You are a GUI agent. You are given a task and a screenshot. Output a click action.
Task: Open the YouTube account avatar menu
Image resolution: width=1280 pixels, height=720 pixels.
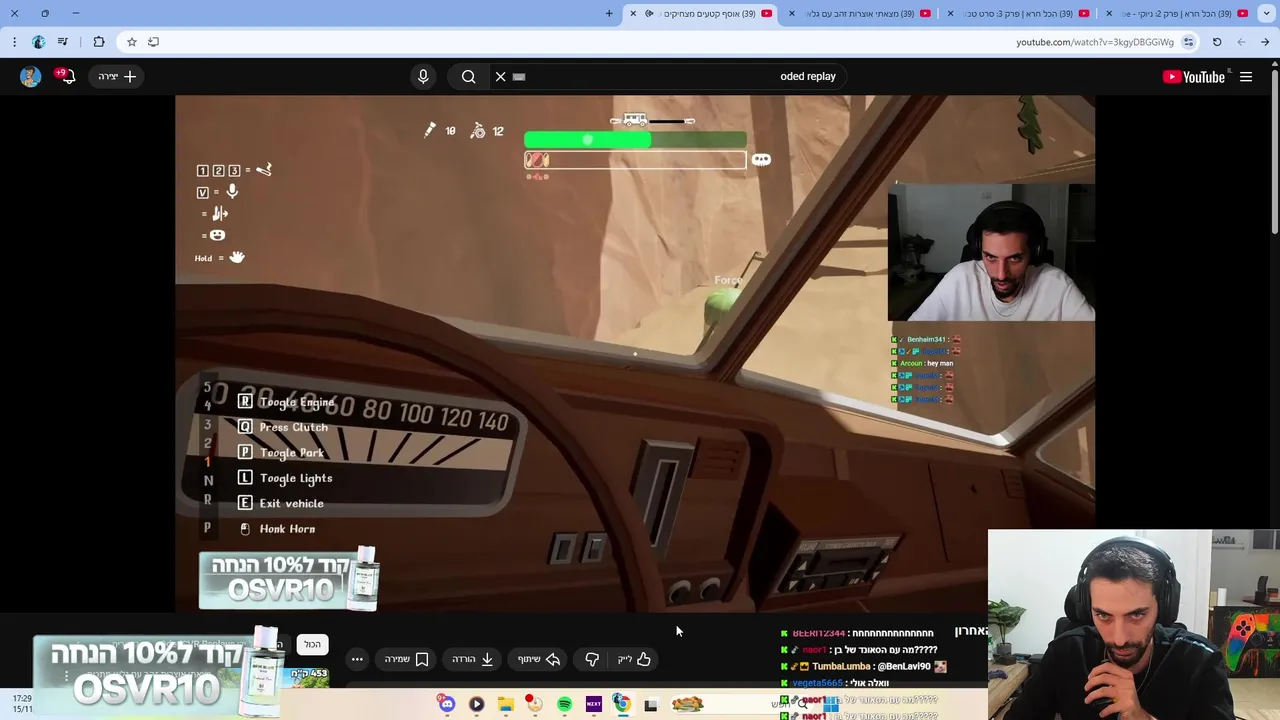pyautogui.click(x=30, y=76)
